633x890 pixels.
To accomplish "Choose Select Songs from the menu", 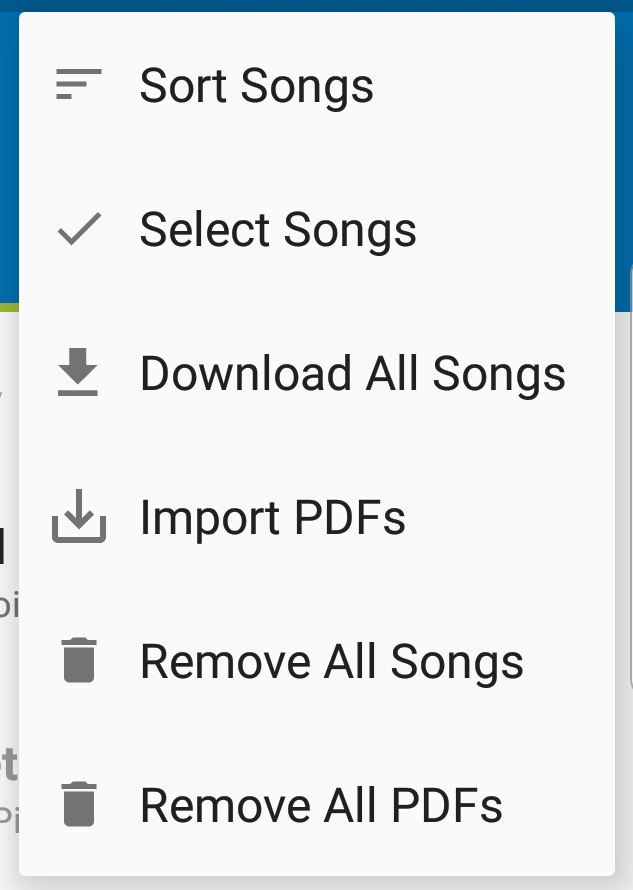I will (x=317, y=229).
